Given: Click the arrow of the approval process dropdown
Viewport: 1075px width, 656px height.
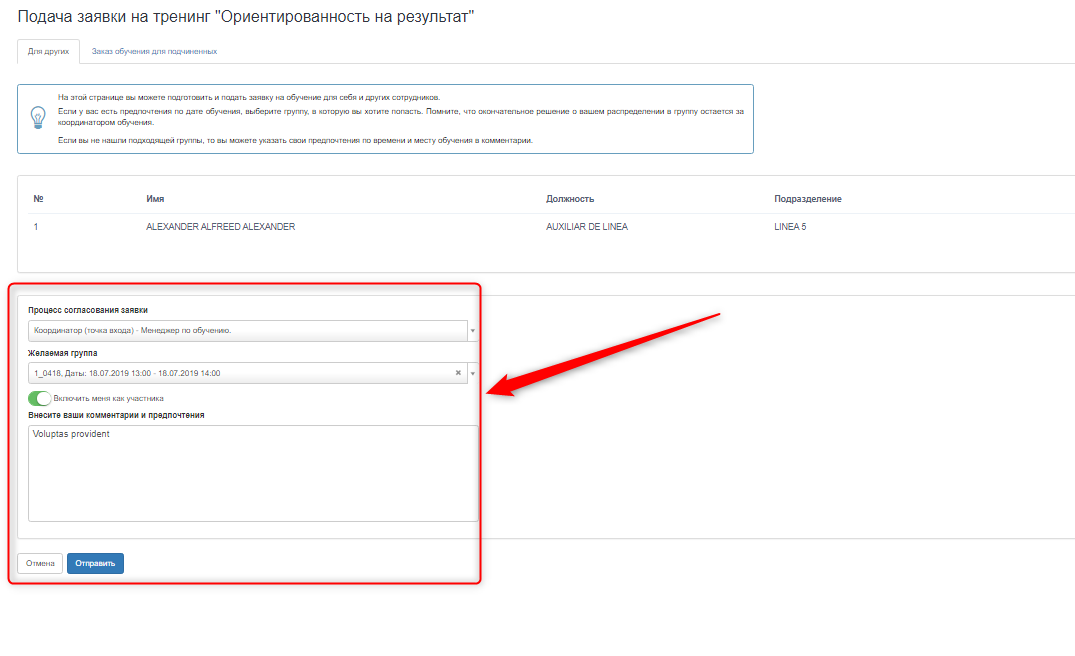Looking at the screenshot, I should pos(472,330).
